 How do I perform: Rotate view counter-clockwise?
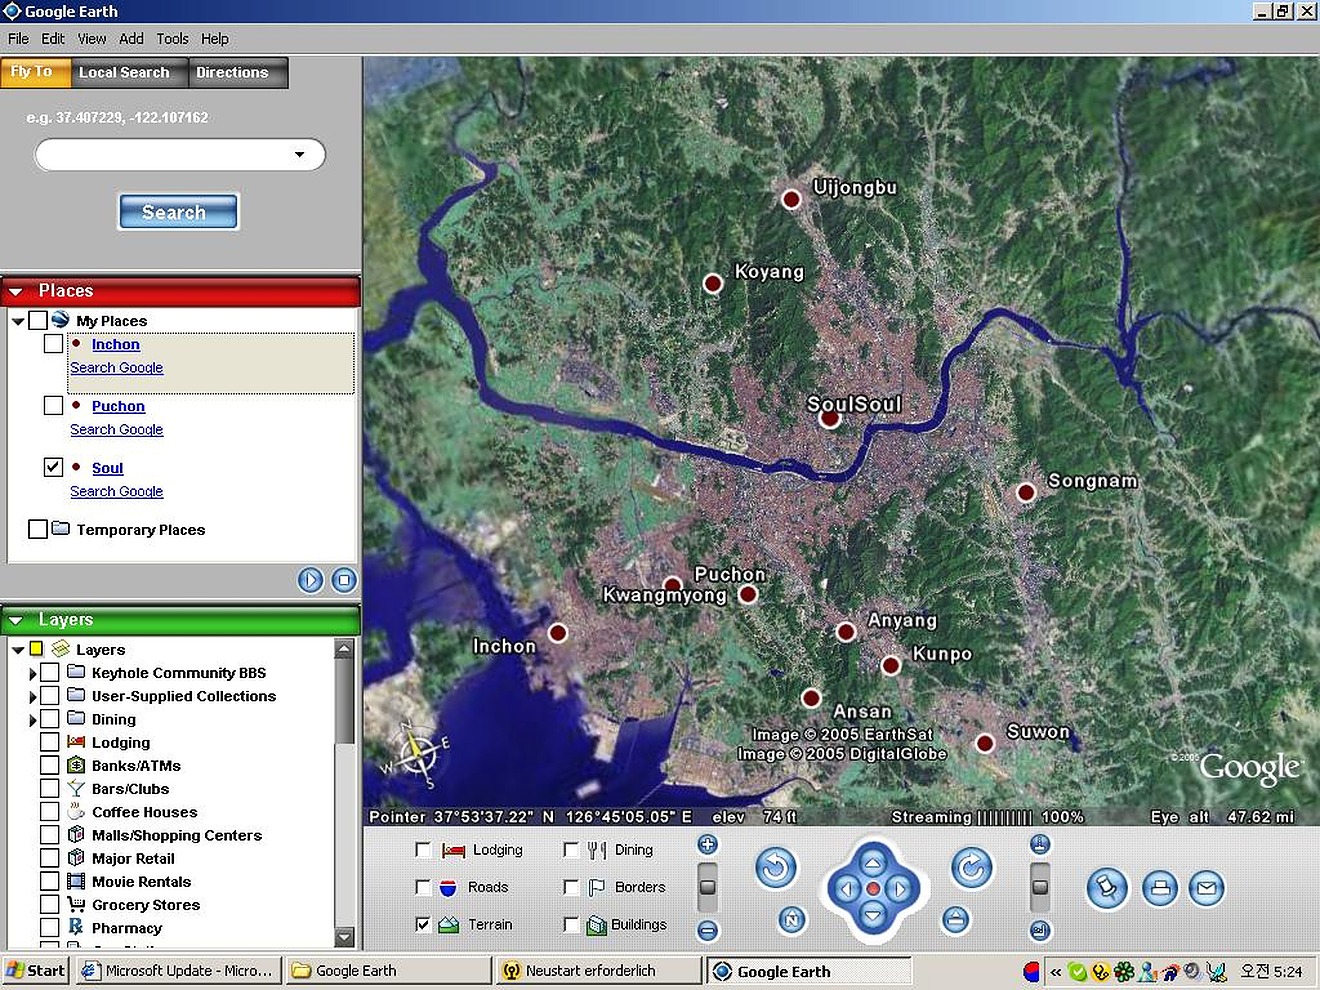coord(775,867)
